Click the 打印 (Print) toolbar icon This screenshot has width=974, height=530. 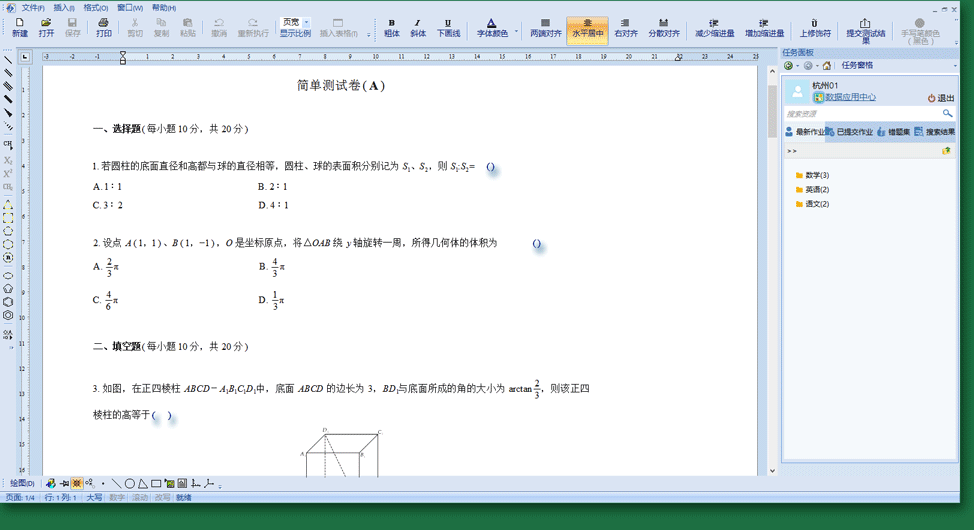tap(103, 27)
